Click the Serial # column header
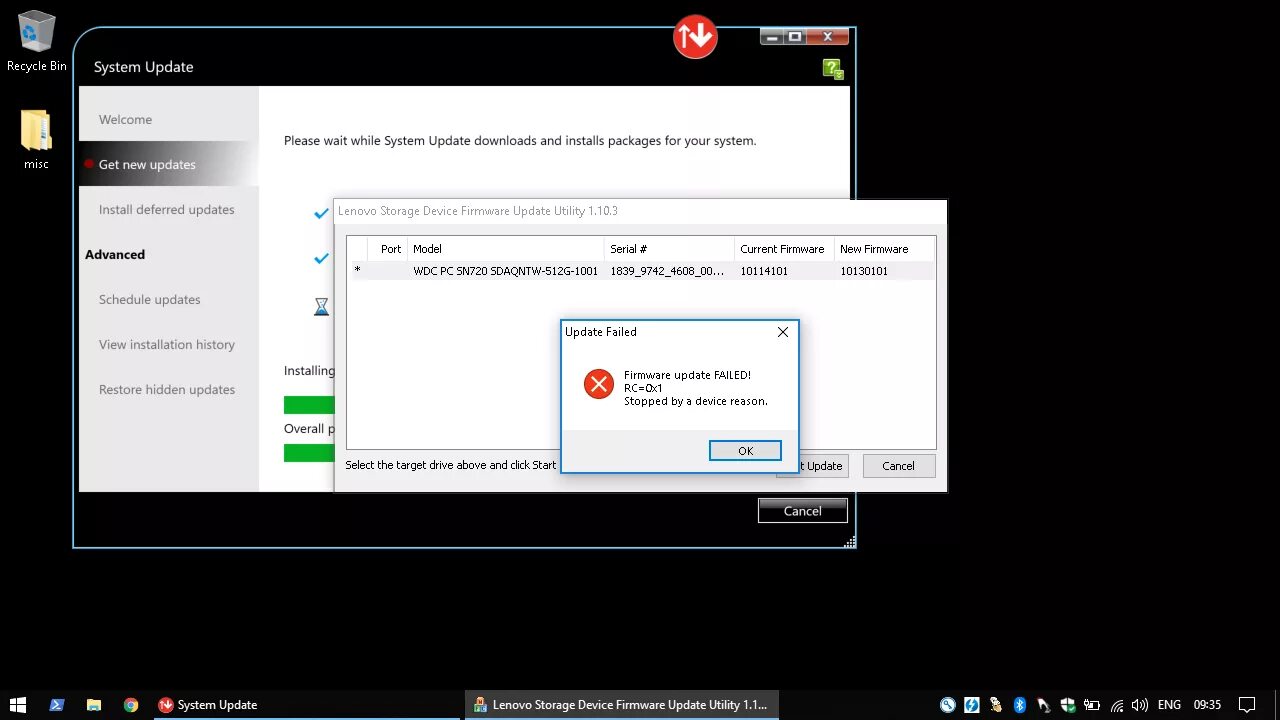This screenshot has height=720, width=1280. [669, 249]
